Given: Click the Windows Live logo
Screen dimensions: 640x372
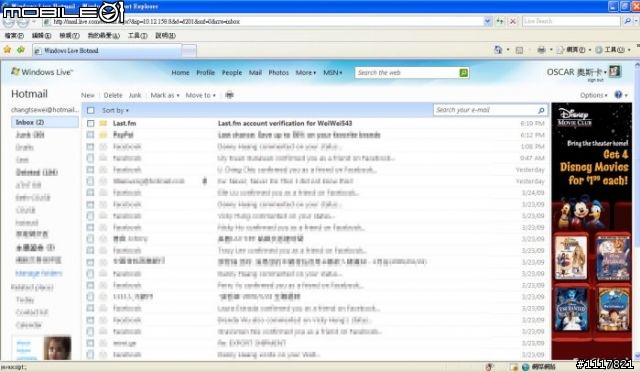Looking at the screenshot, I should point(42,72).
